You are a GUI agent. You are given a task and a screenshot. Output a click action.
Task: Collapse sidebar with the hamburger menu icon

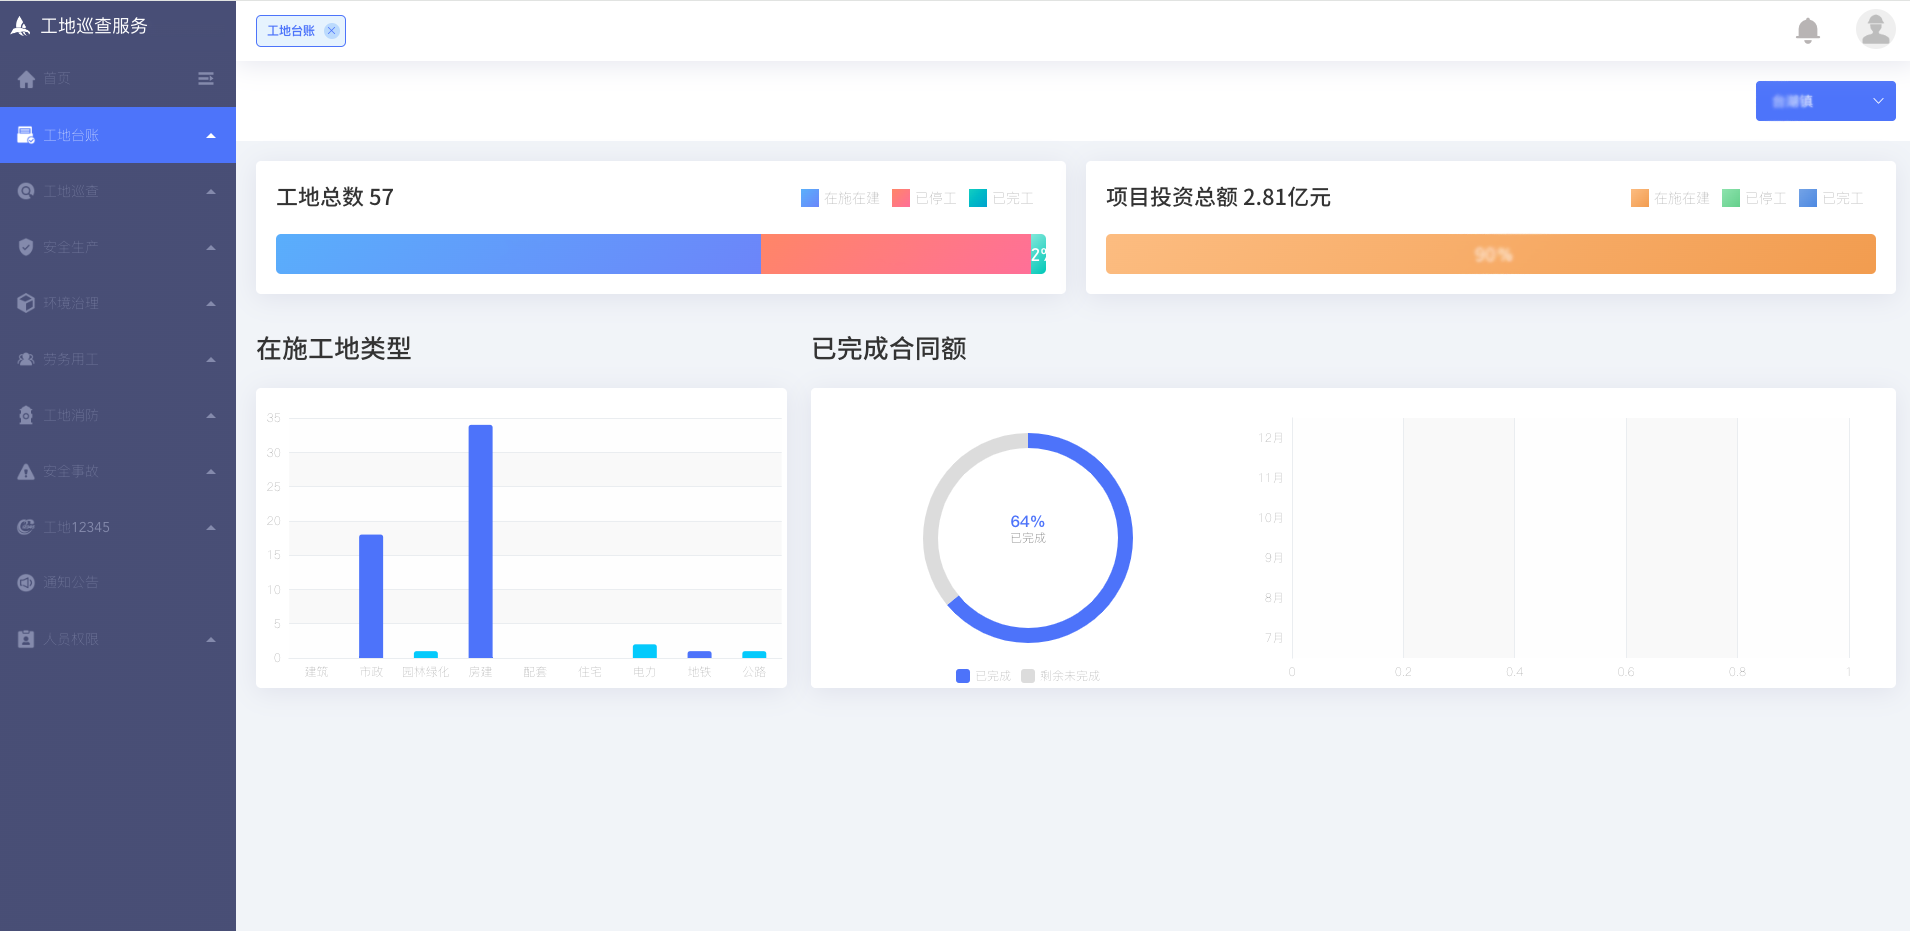(206, 79)
